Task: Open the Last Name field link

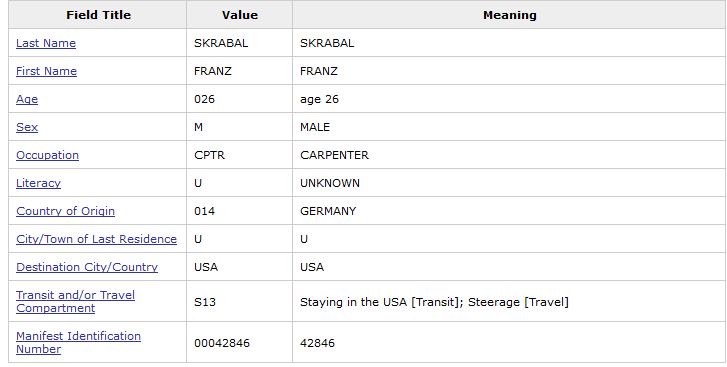Action: click(x=46, y=43)
